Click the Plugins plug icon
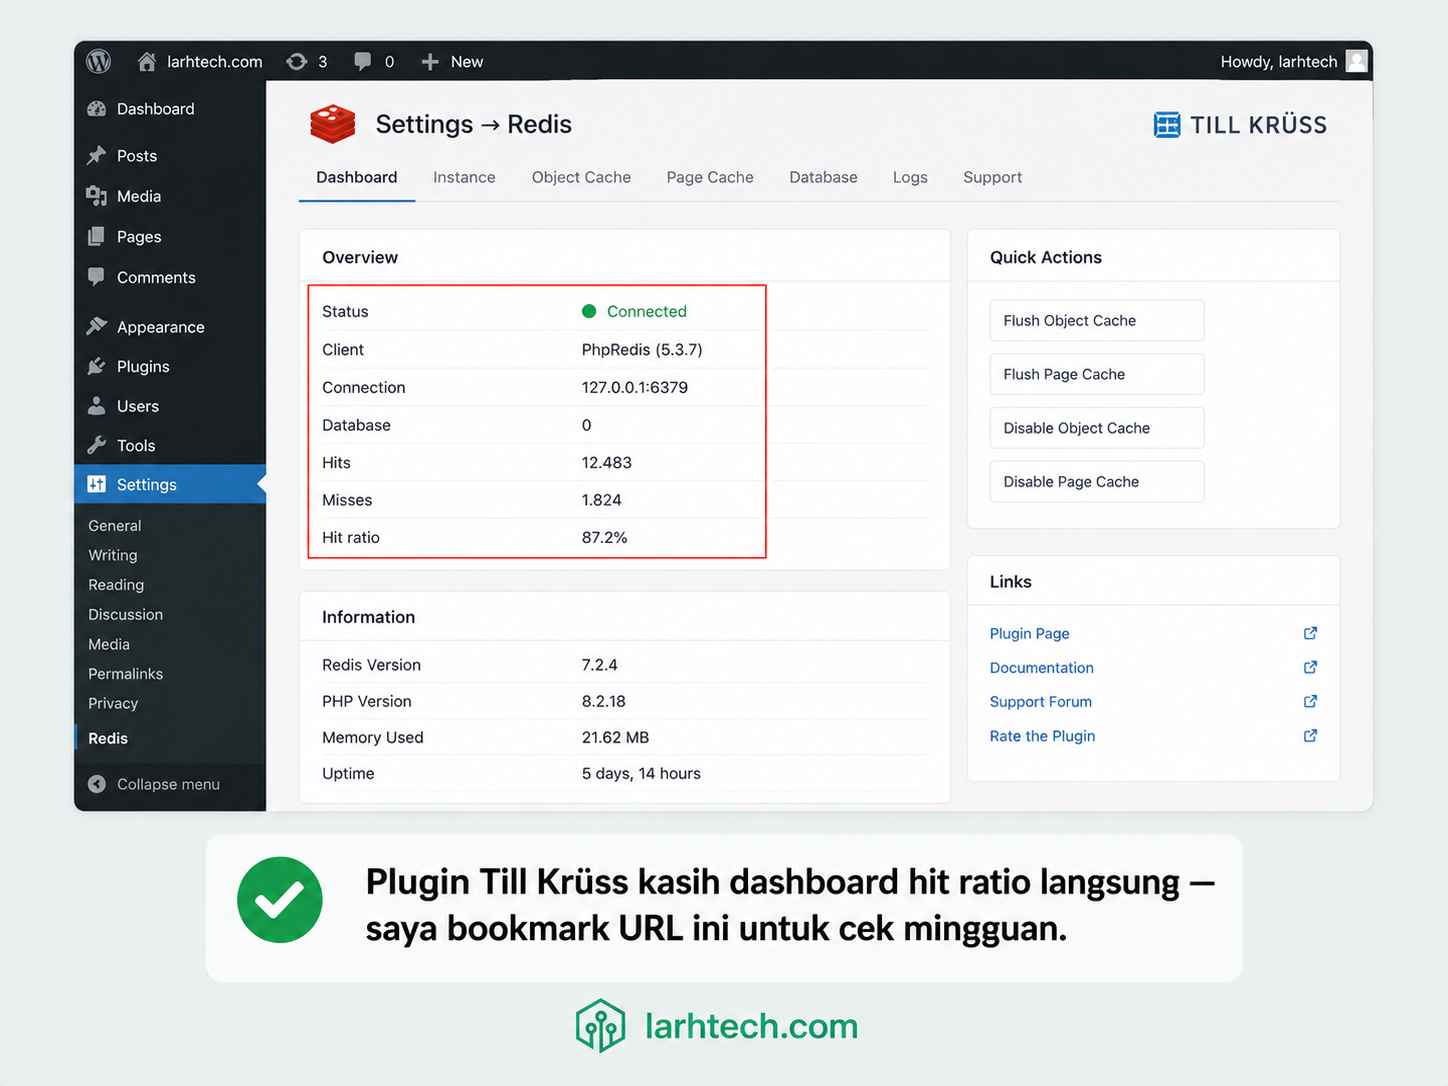1448x1086 pixels. (97, 367)
